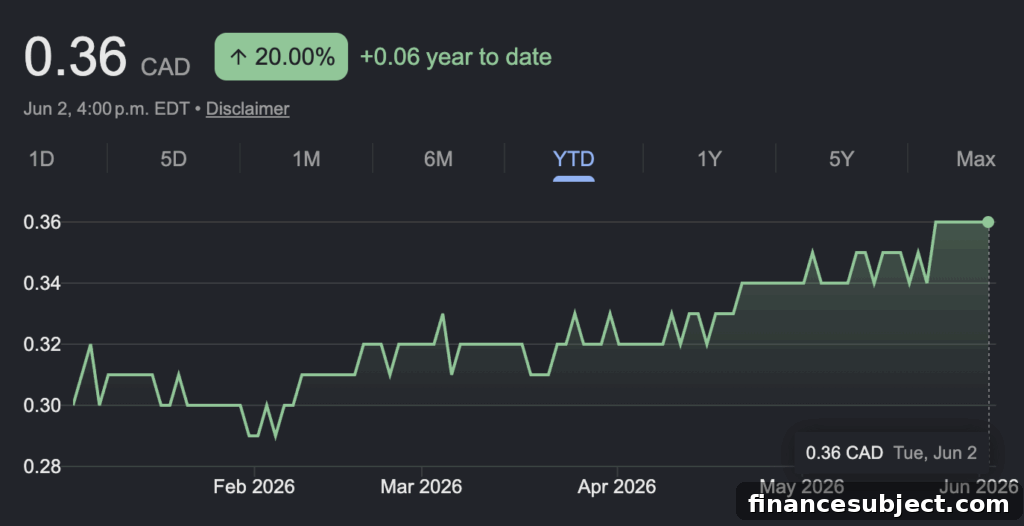
Task: Switch chart to 1M range
Action: [306, 159]
